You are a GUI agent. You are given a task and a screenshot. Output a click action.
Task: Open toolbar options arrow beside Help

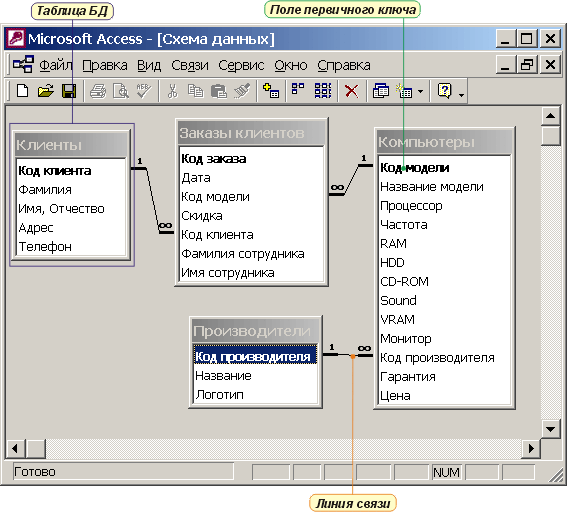coord(461,95)
